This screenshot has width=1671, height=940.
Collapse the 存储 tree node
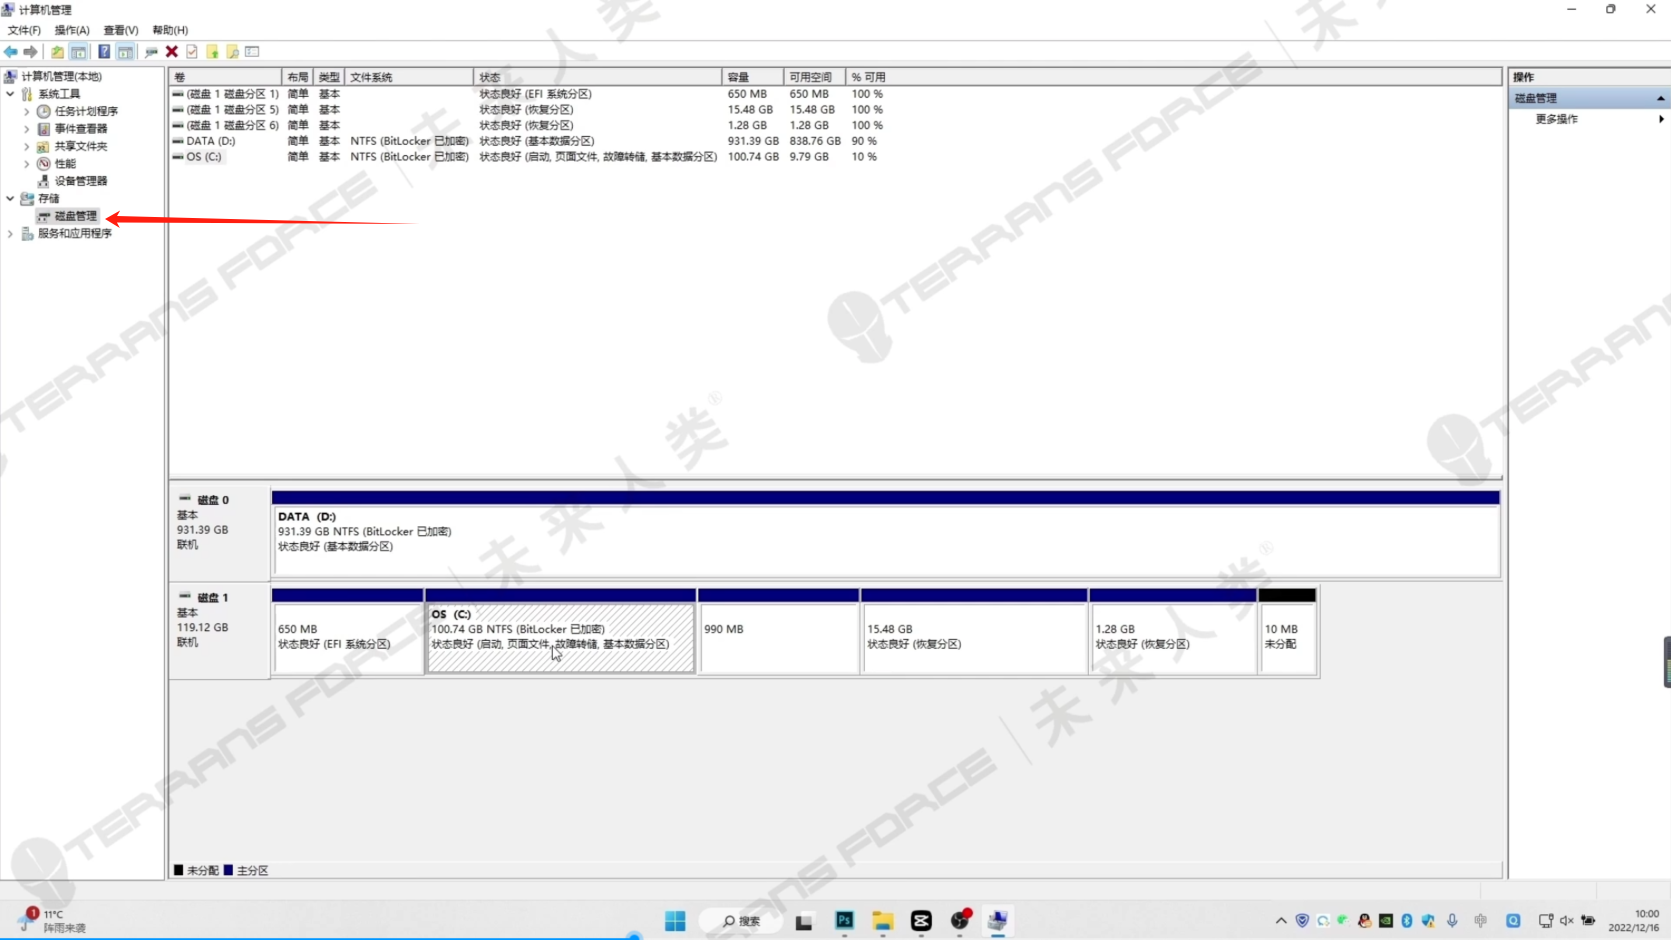click(11, 198)
